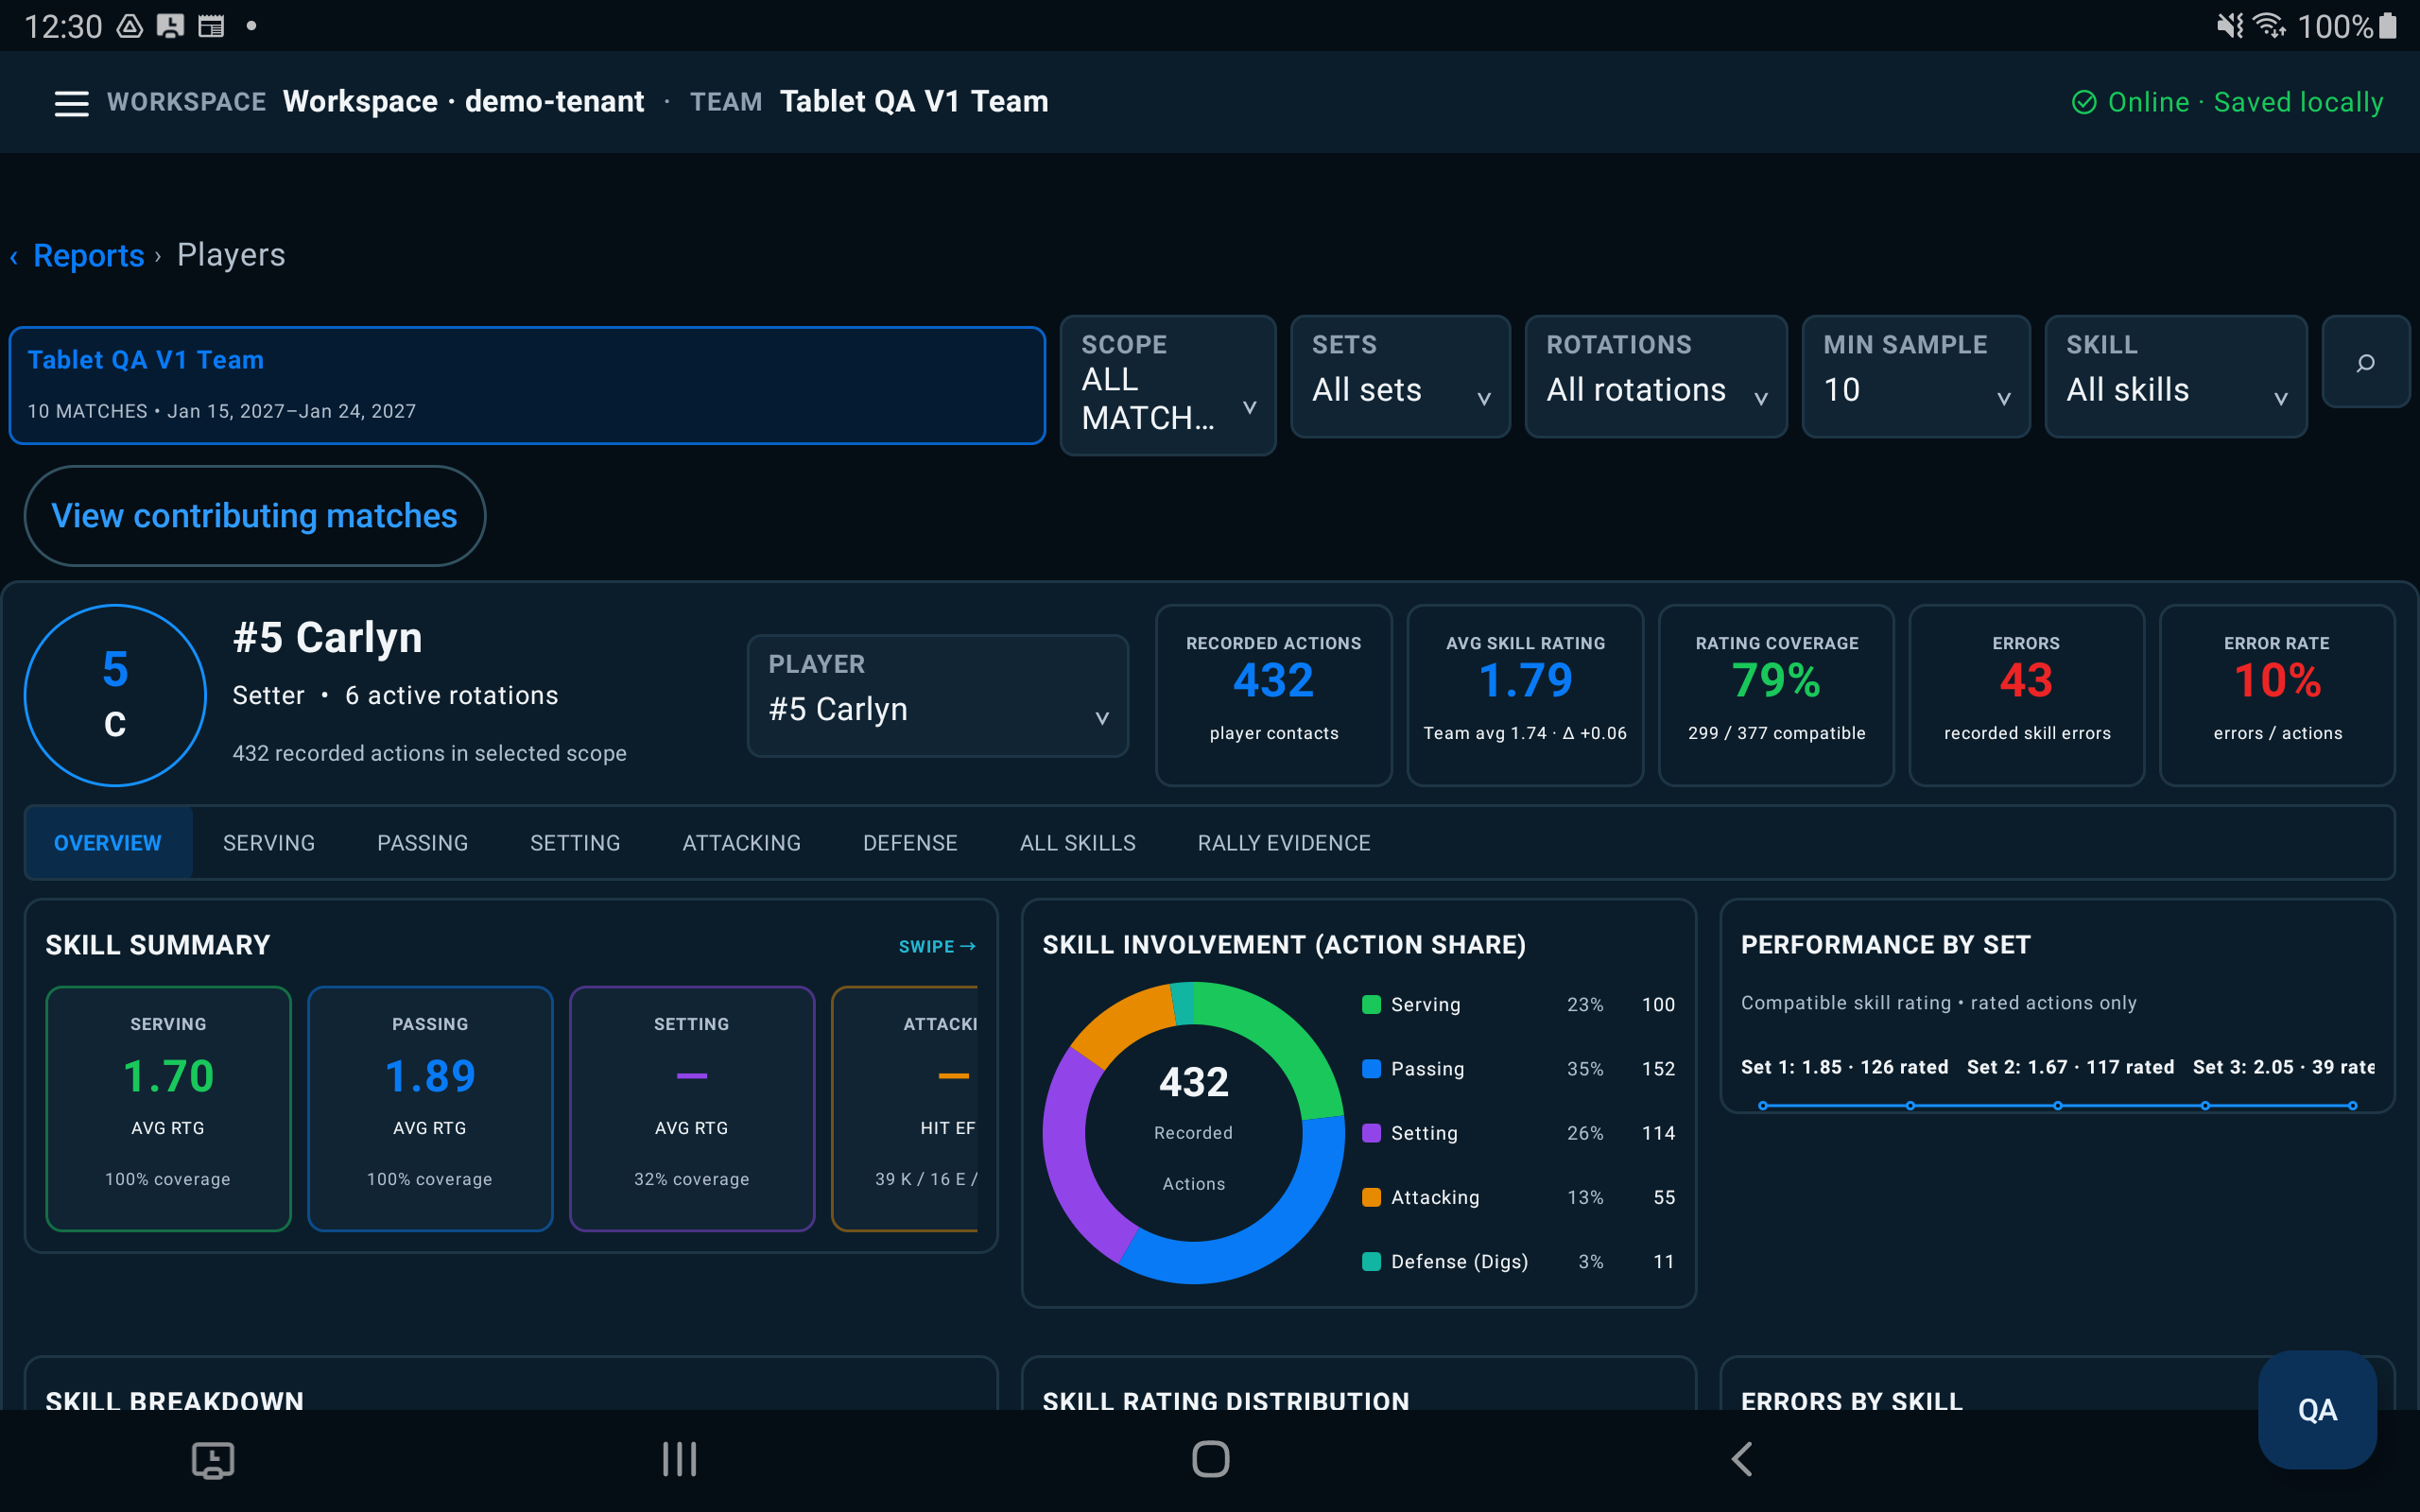The height and width of the screenshot is (1512, 2420).
Task: Click the Serving green legend swatch
Action: [1372, 1004]
